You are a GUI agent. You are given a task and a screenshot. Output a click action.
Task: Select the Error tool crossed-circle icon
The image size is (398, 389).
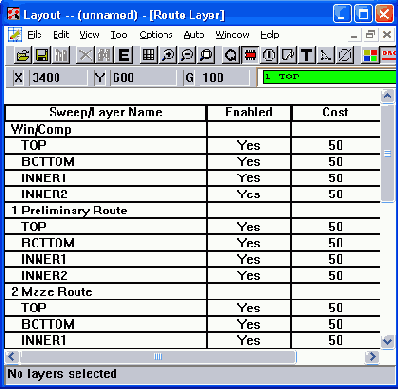point(345,55)
